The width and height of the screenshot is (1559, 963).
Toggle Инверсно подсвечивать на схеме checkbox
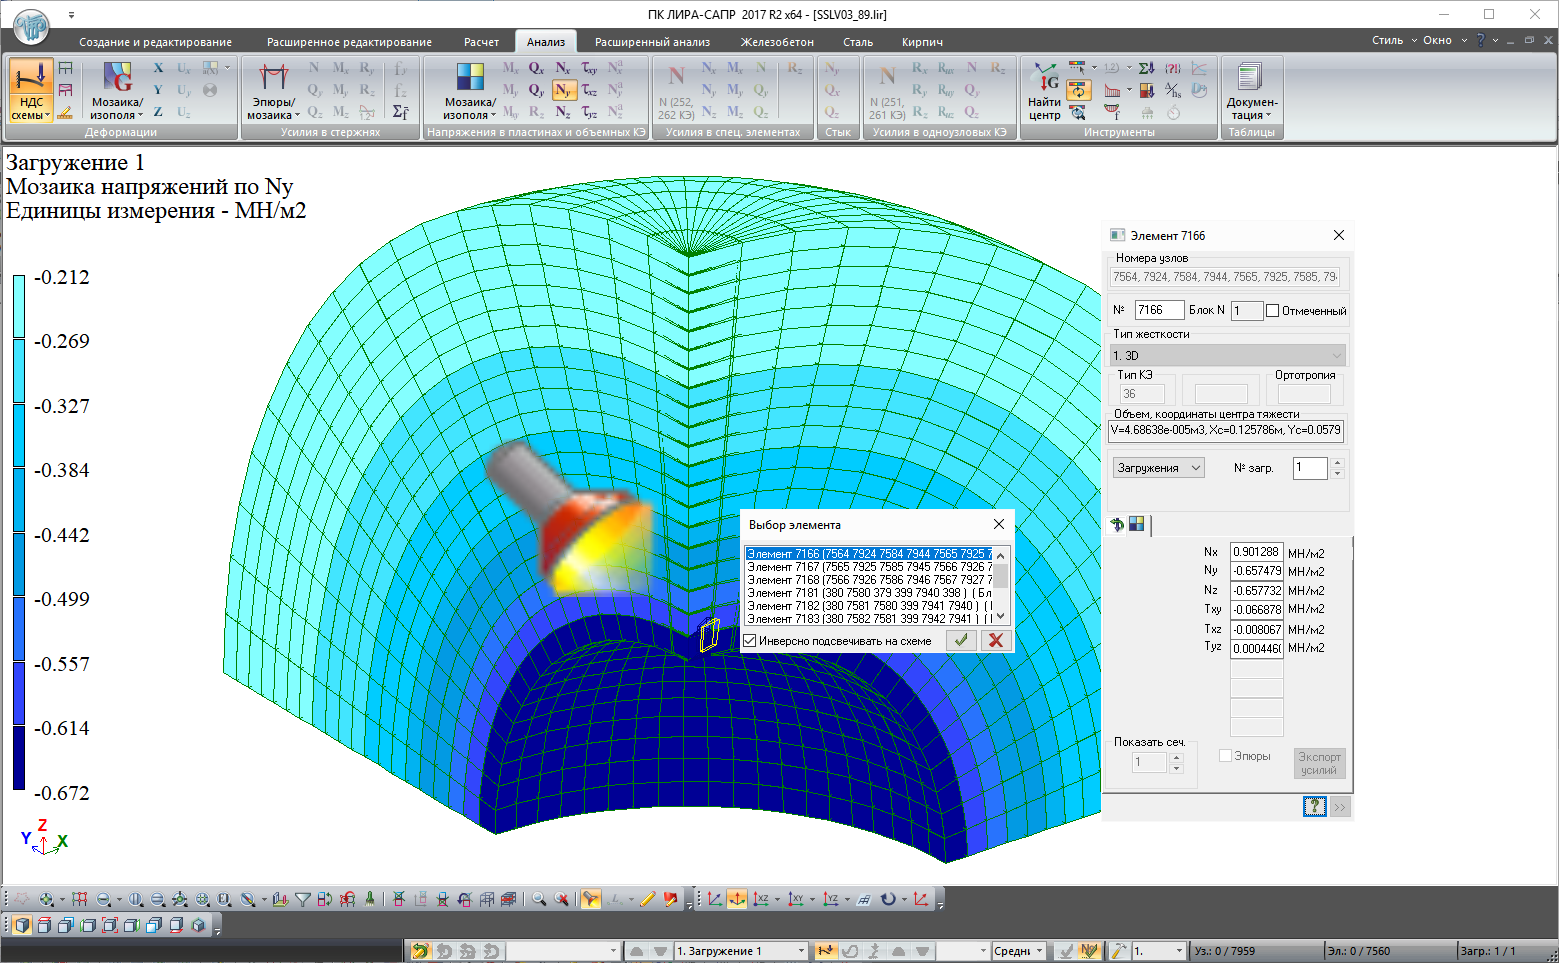click(751, 641)
